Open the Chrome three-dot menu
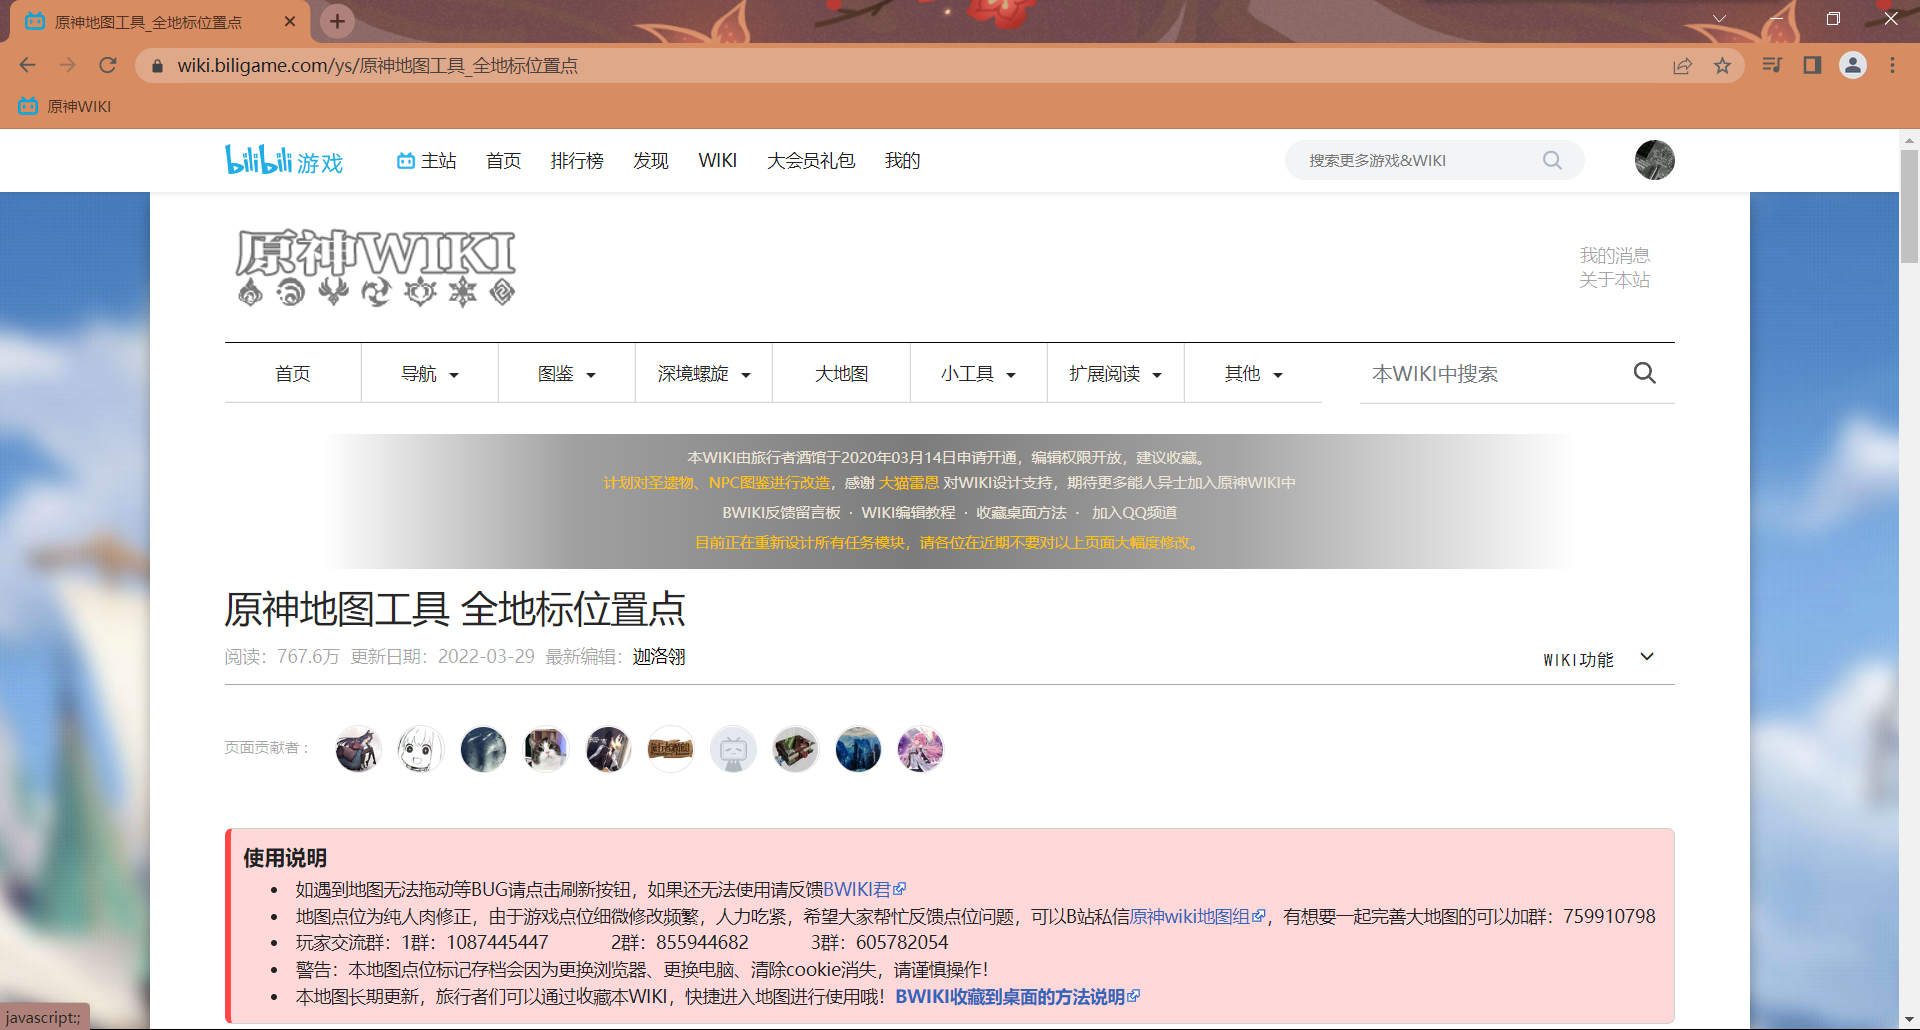Image resolution: width=1920 pixels, height=1030 pixels. [x=1892, y=65]
